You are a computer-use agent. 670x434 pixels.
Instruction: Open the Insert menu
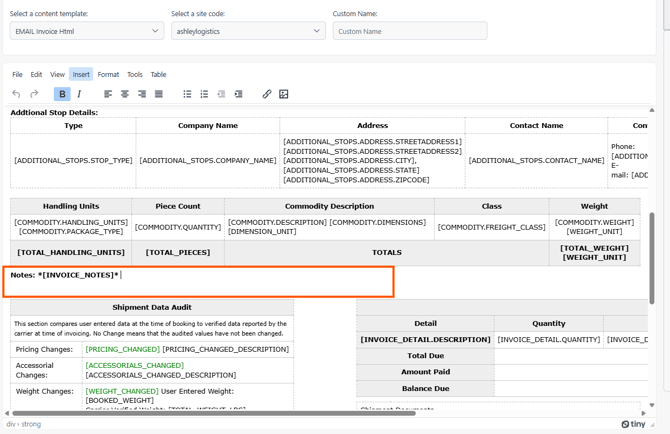point(81,74)
